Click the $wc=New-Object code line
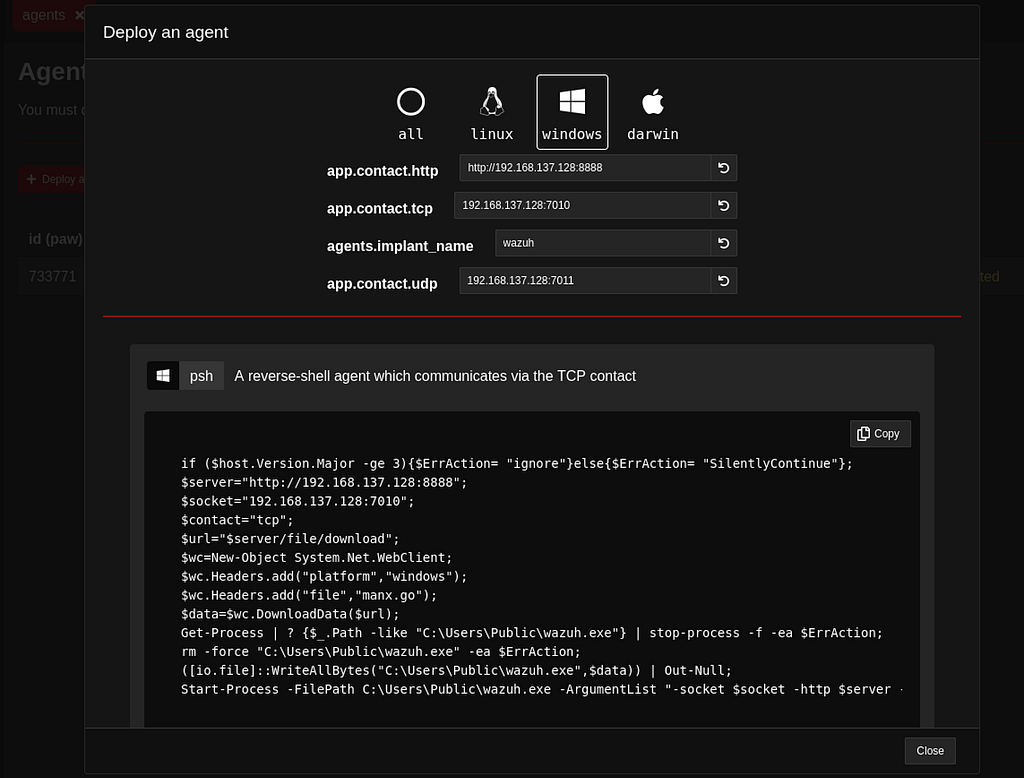 (316, 558)
